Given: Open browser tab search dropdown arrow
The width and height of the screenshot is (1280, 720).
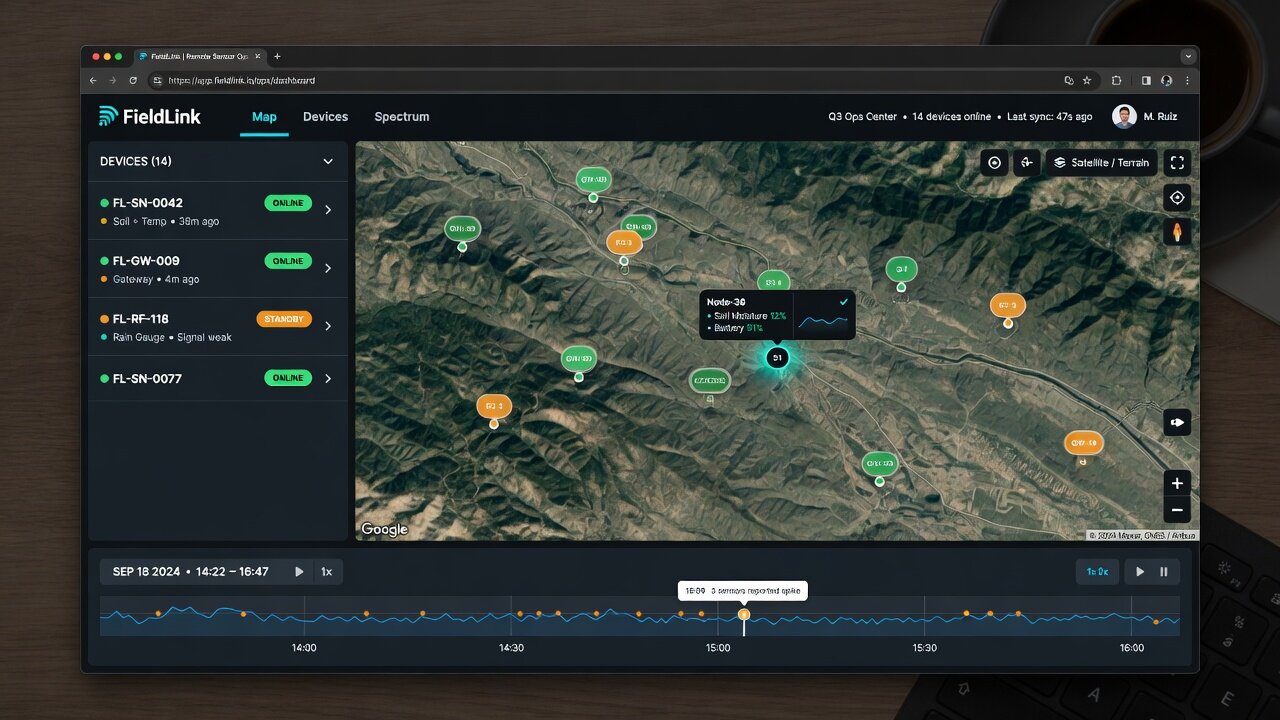Looking at the screenshot, I should click(1188, 57).
